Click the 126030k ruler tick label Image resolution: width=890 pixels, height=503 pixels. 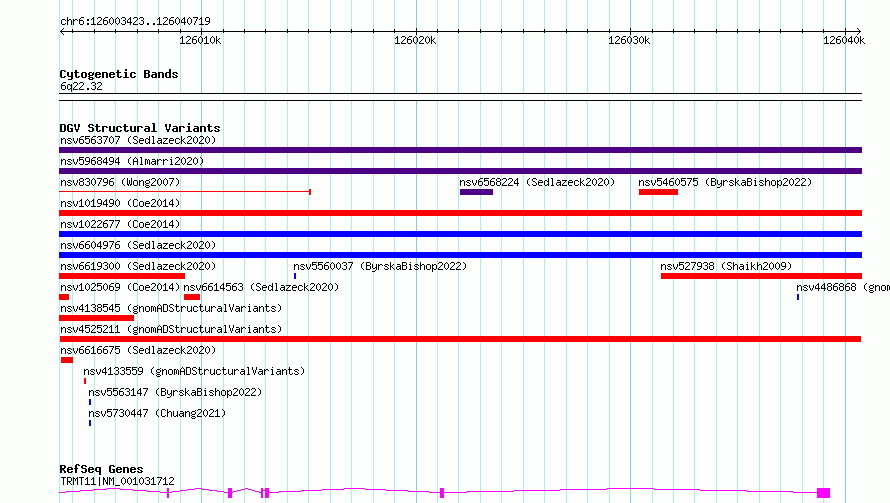coord(629,40)
